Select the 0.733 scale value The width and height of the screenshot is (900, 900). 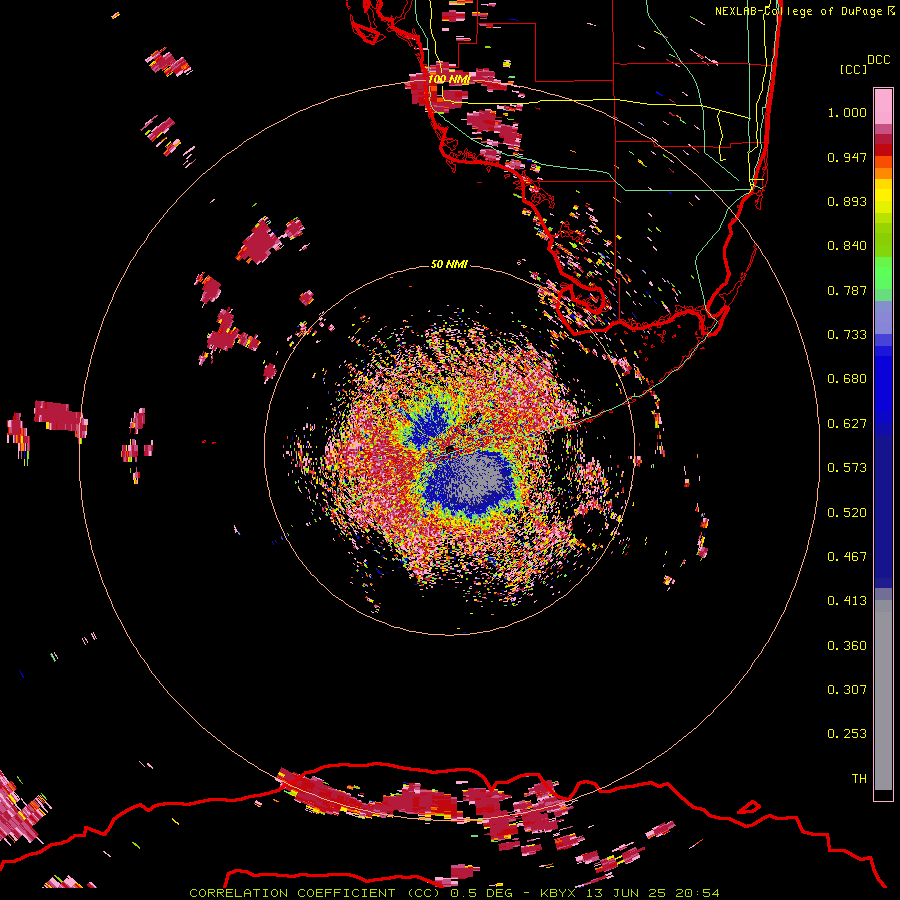[847, 335]
